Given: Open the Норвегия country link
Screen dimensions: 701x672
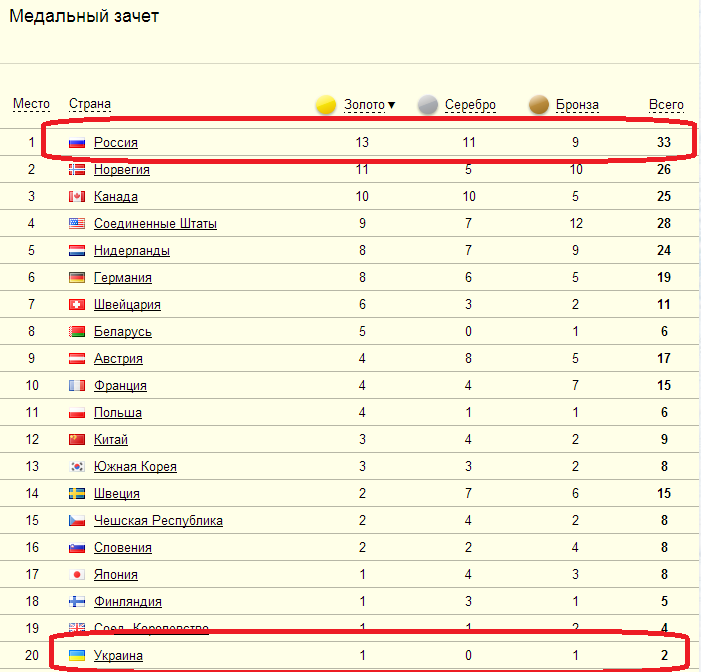Looking at the screenshot, I should [x=121, y=170].
